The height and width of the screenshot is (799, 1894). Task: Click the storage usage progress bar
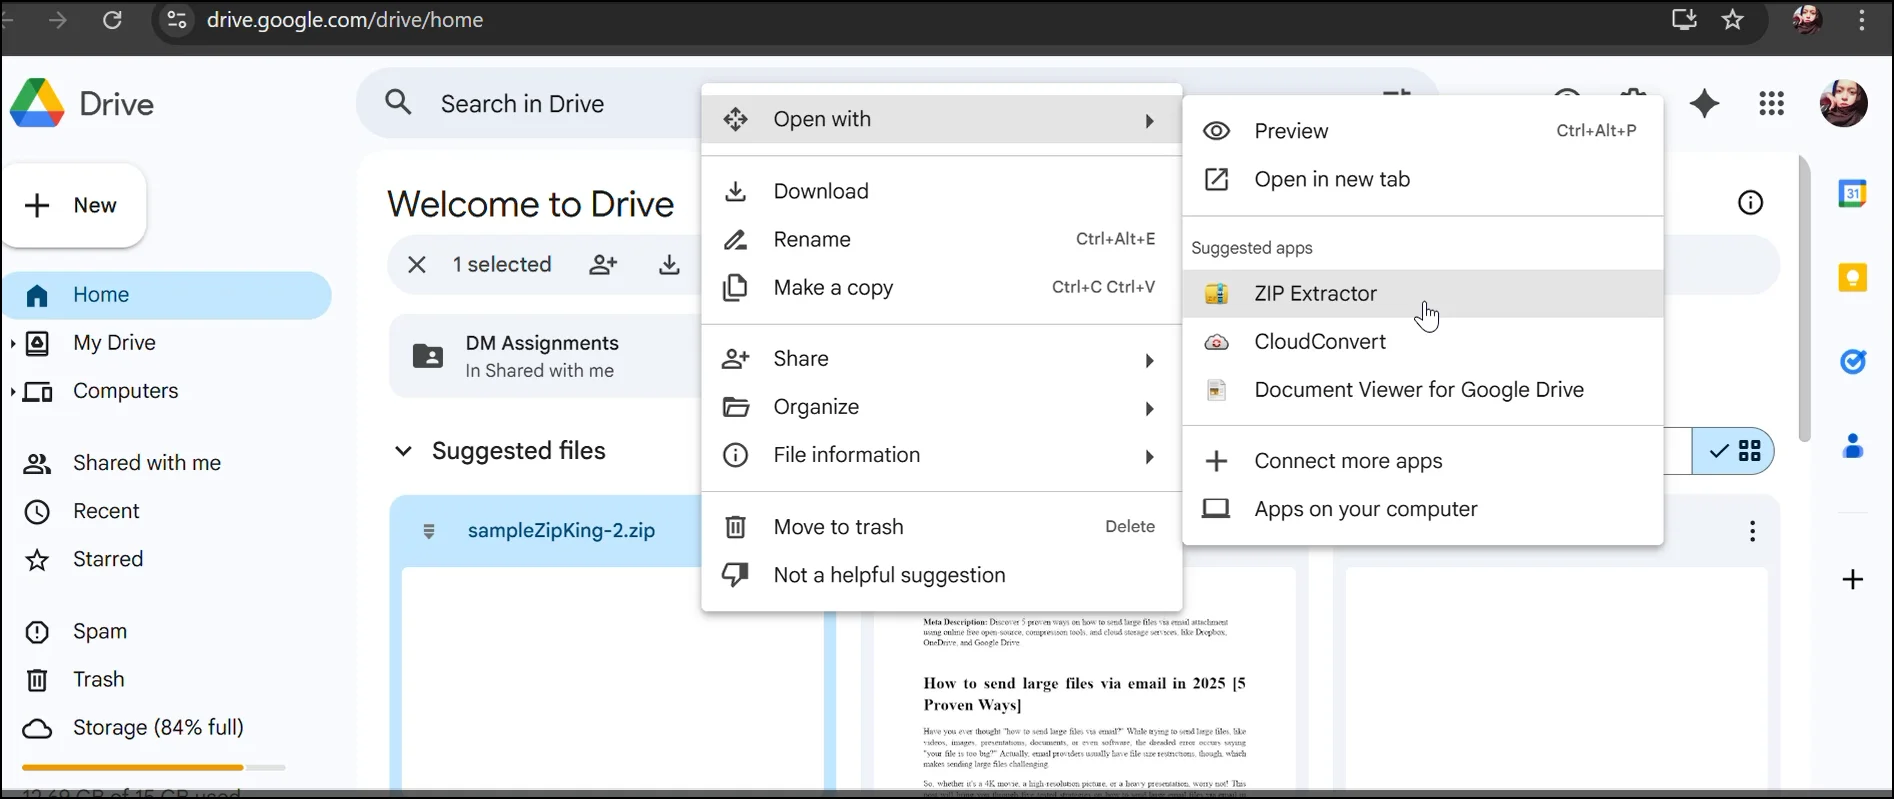153,767
